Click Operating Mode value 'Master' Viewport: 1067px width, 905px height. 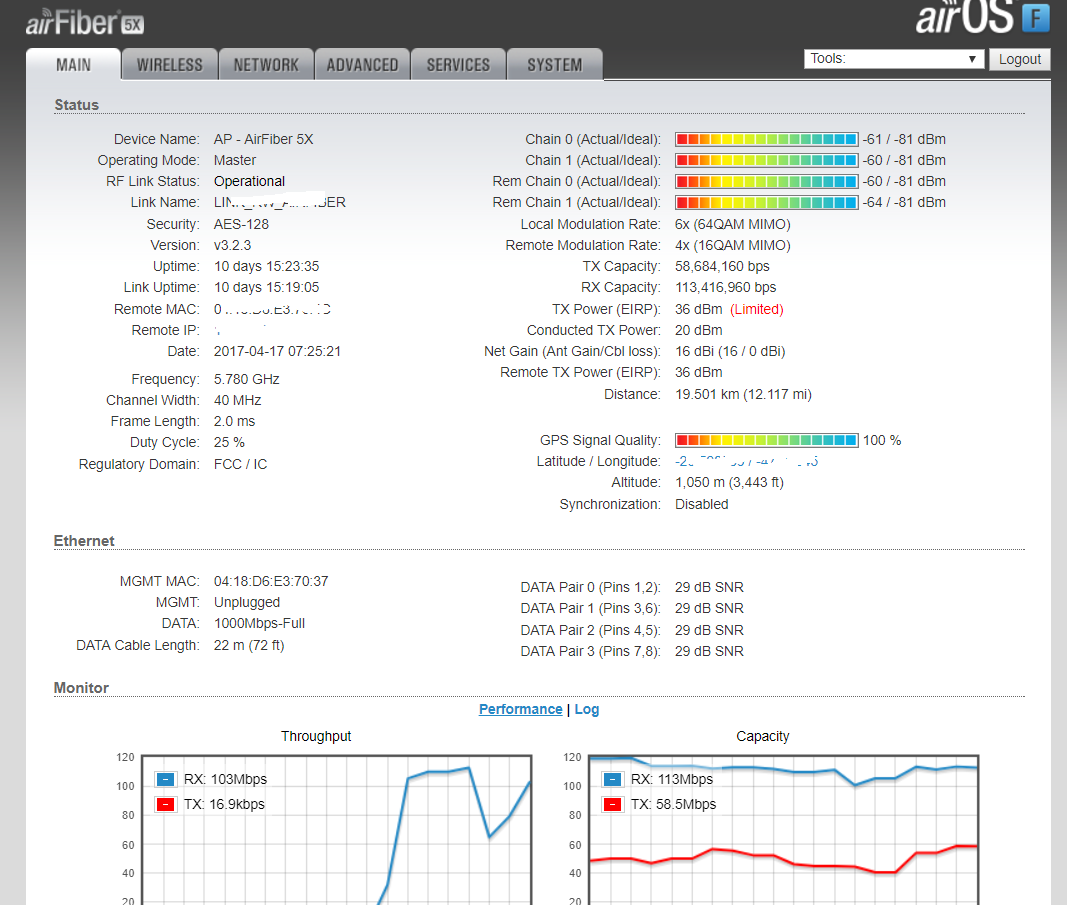point(235,161)
